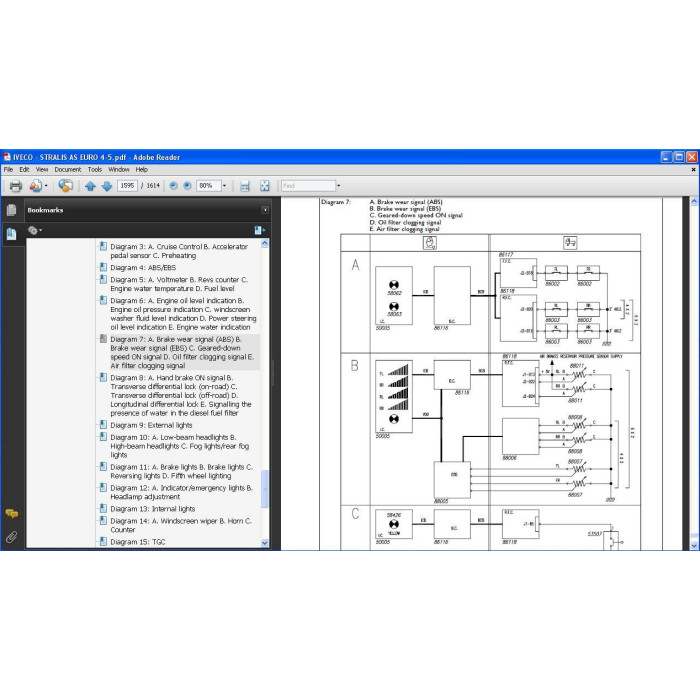Select bookmark Diagram 9: External lights

pyautogui.click(x=151, y=425)
